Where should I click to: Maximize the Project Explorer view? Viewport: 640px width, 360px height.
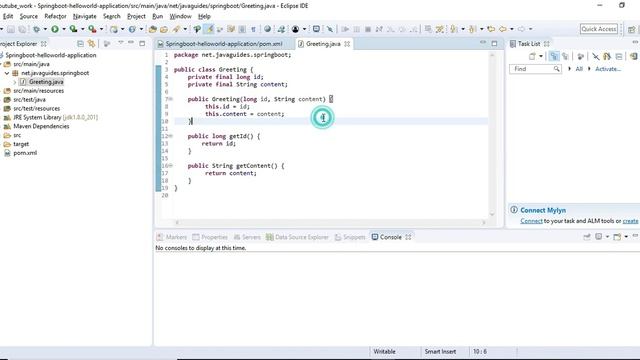[142, 43]
